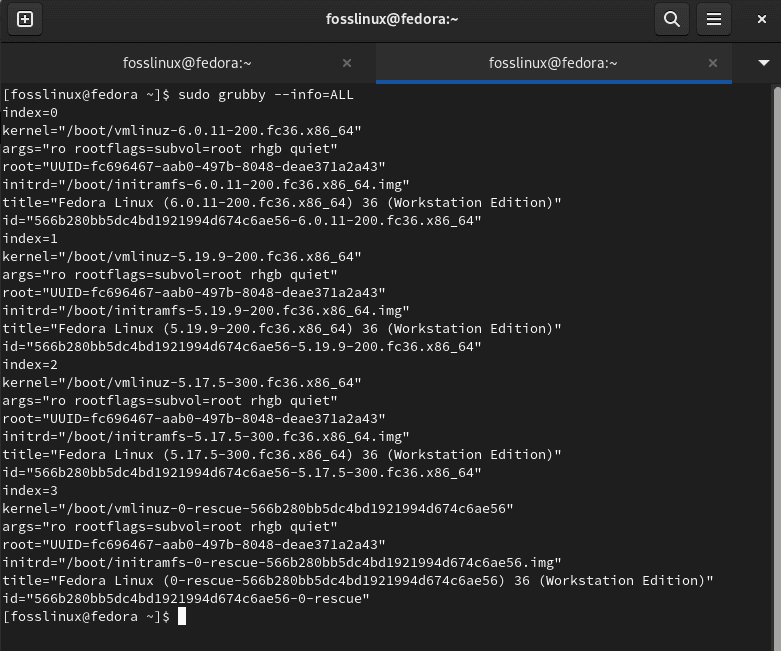781x651 pixels.
Task: Click the command 'sudo grubby --info=ALL'
Action: click(265, 95)
